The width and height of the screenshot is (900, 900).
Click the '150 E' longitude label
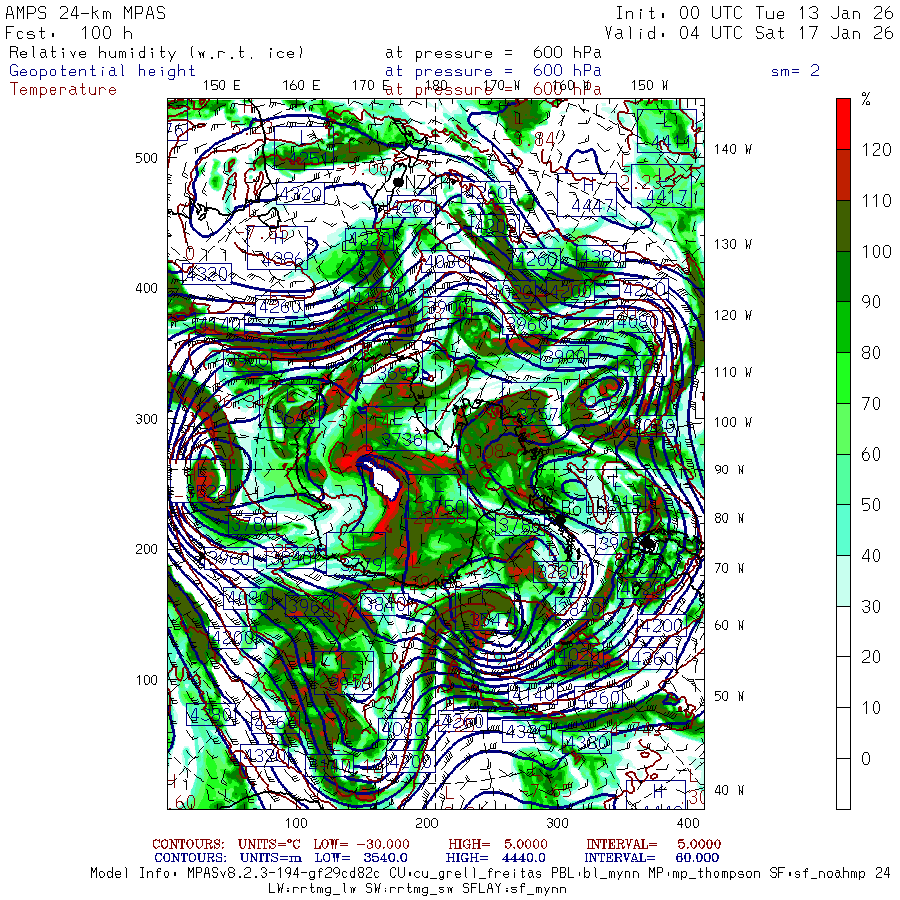point(222,86)
